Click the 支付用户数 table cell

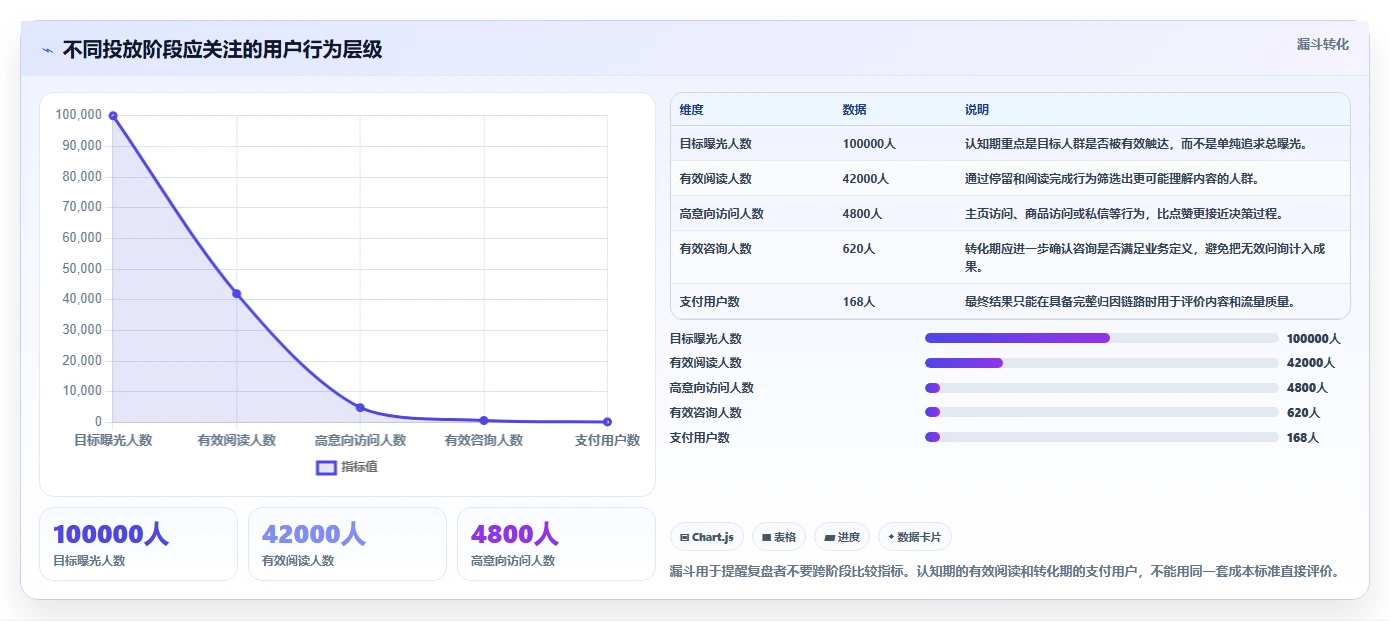click(710, 301)
